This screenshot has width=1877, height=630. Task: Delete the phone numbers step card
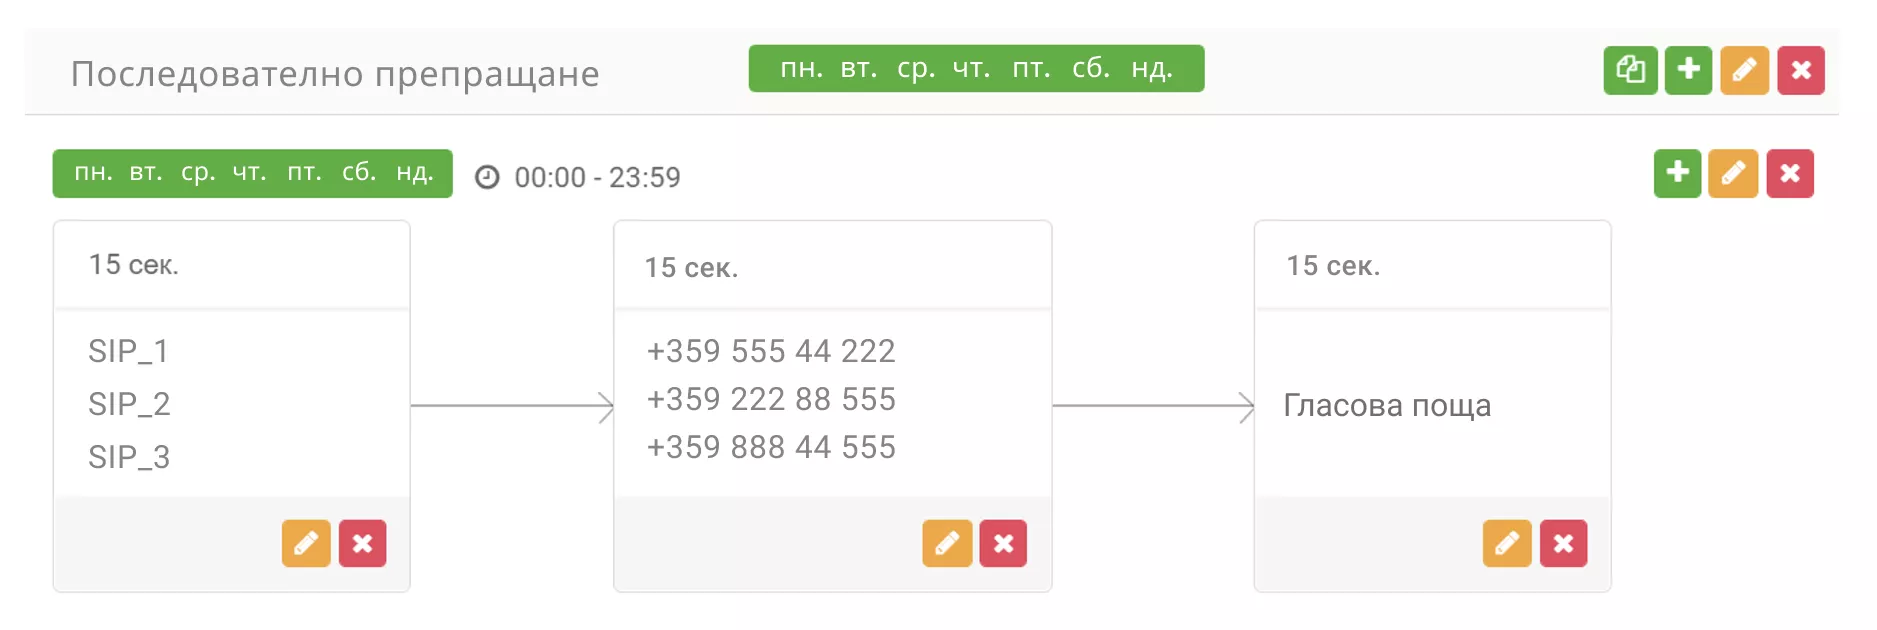[1003, 543]
